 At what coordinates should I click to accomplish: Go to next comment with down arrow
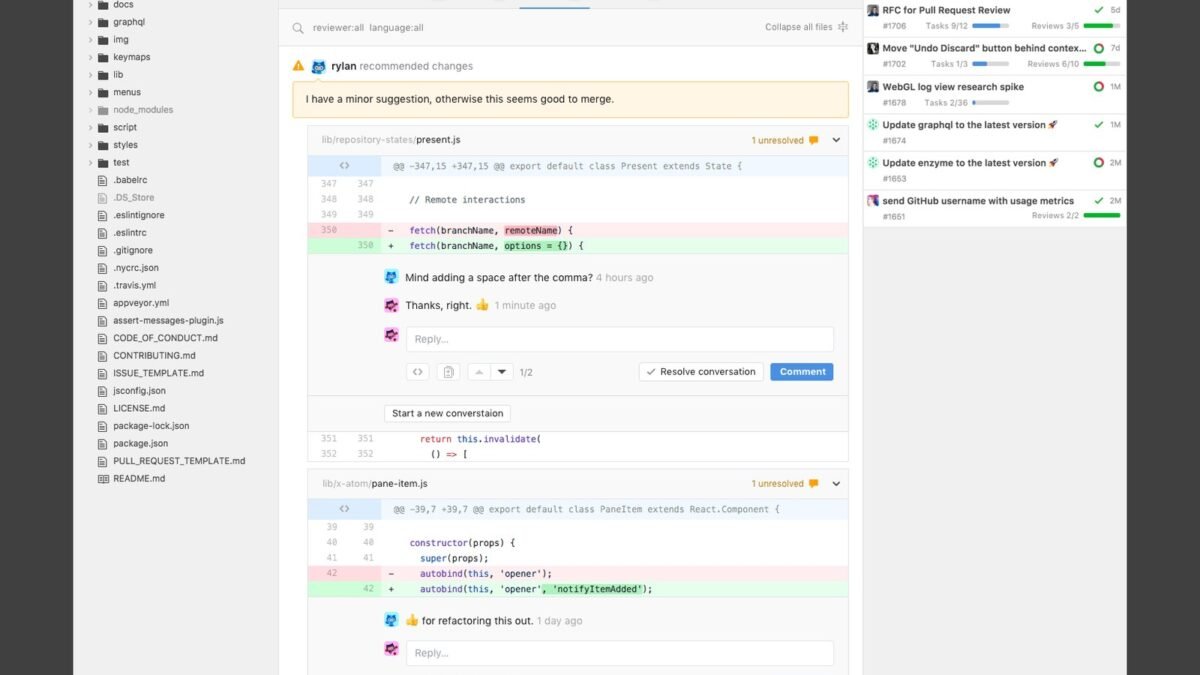(x=502, y=372)
